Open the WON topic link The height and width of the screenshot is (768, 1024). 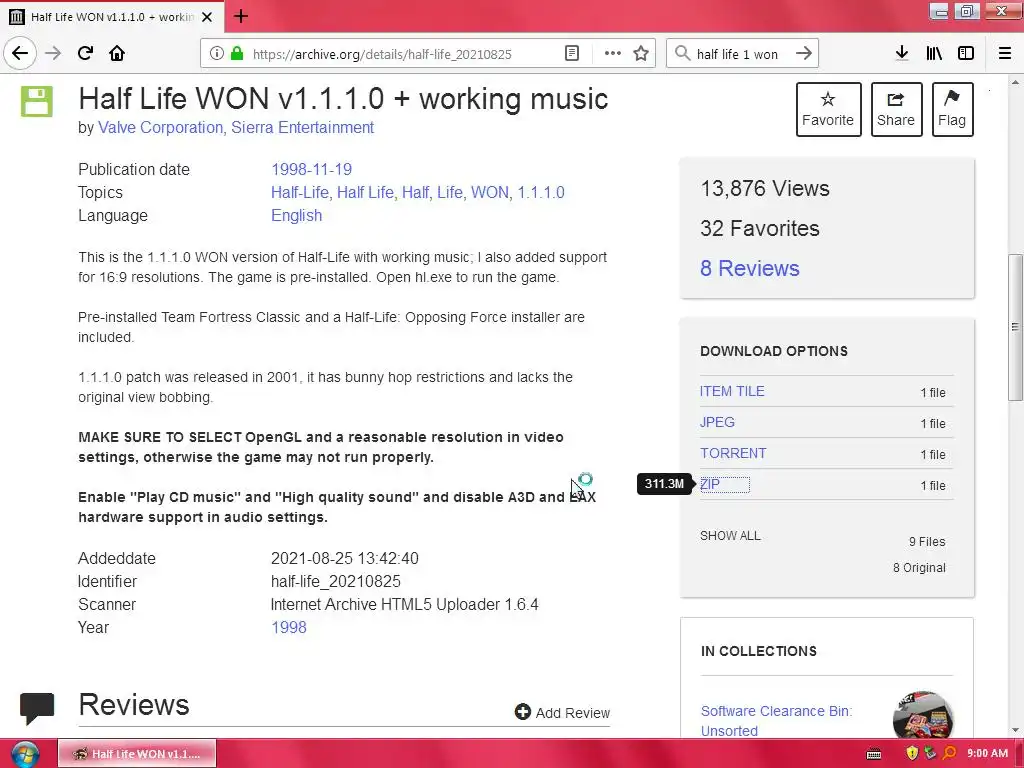click(x=489, y=192)
